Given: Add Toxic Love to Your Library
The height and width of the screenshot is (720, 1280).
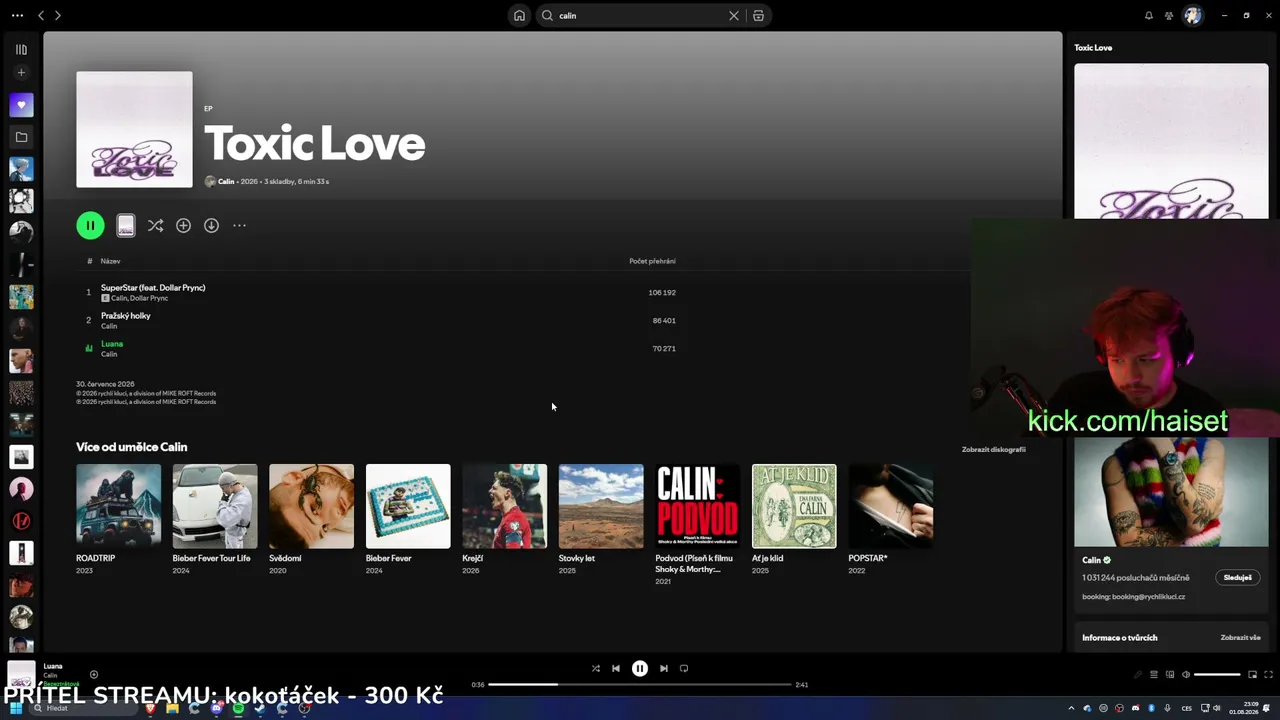Looking at the screenshot, I should [183, 226].
